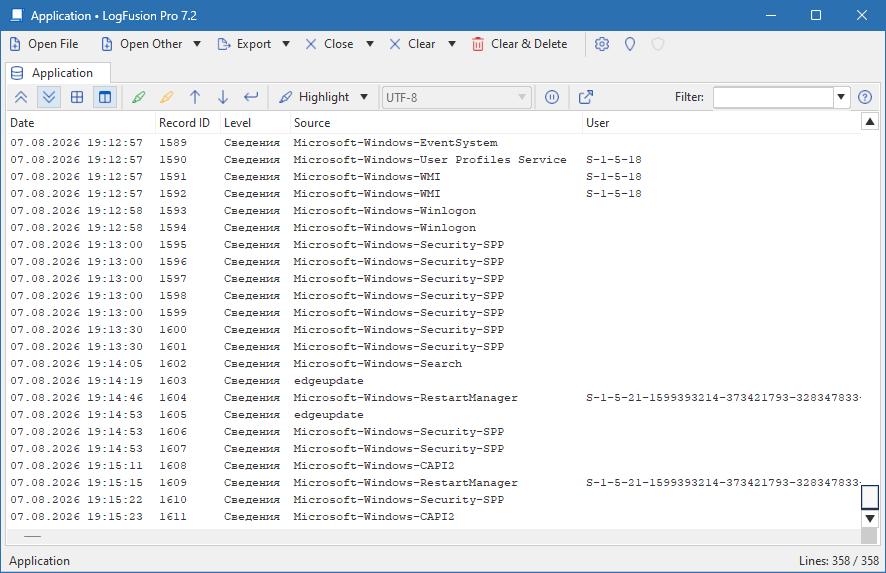Click the Clear button
Viewport: 886px width, 573px height.
412,44
